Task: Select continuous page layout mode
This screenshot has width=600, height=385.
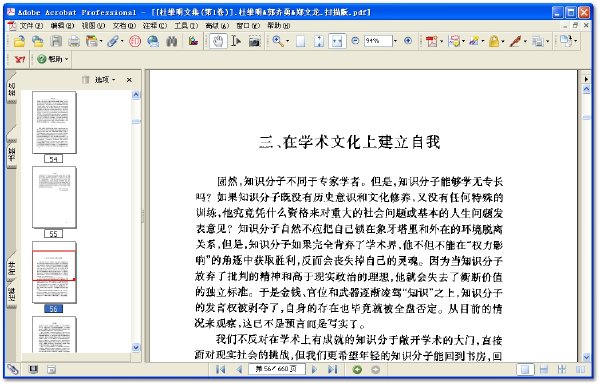Action: click(543, 369)
